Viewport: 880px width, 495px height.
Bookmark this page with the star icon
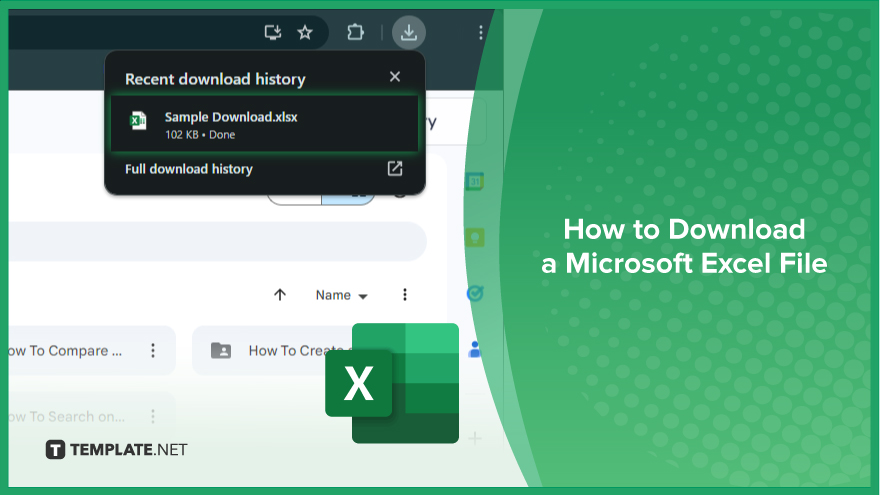tap(305, 33)
